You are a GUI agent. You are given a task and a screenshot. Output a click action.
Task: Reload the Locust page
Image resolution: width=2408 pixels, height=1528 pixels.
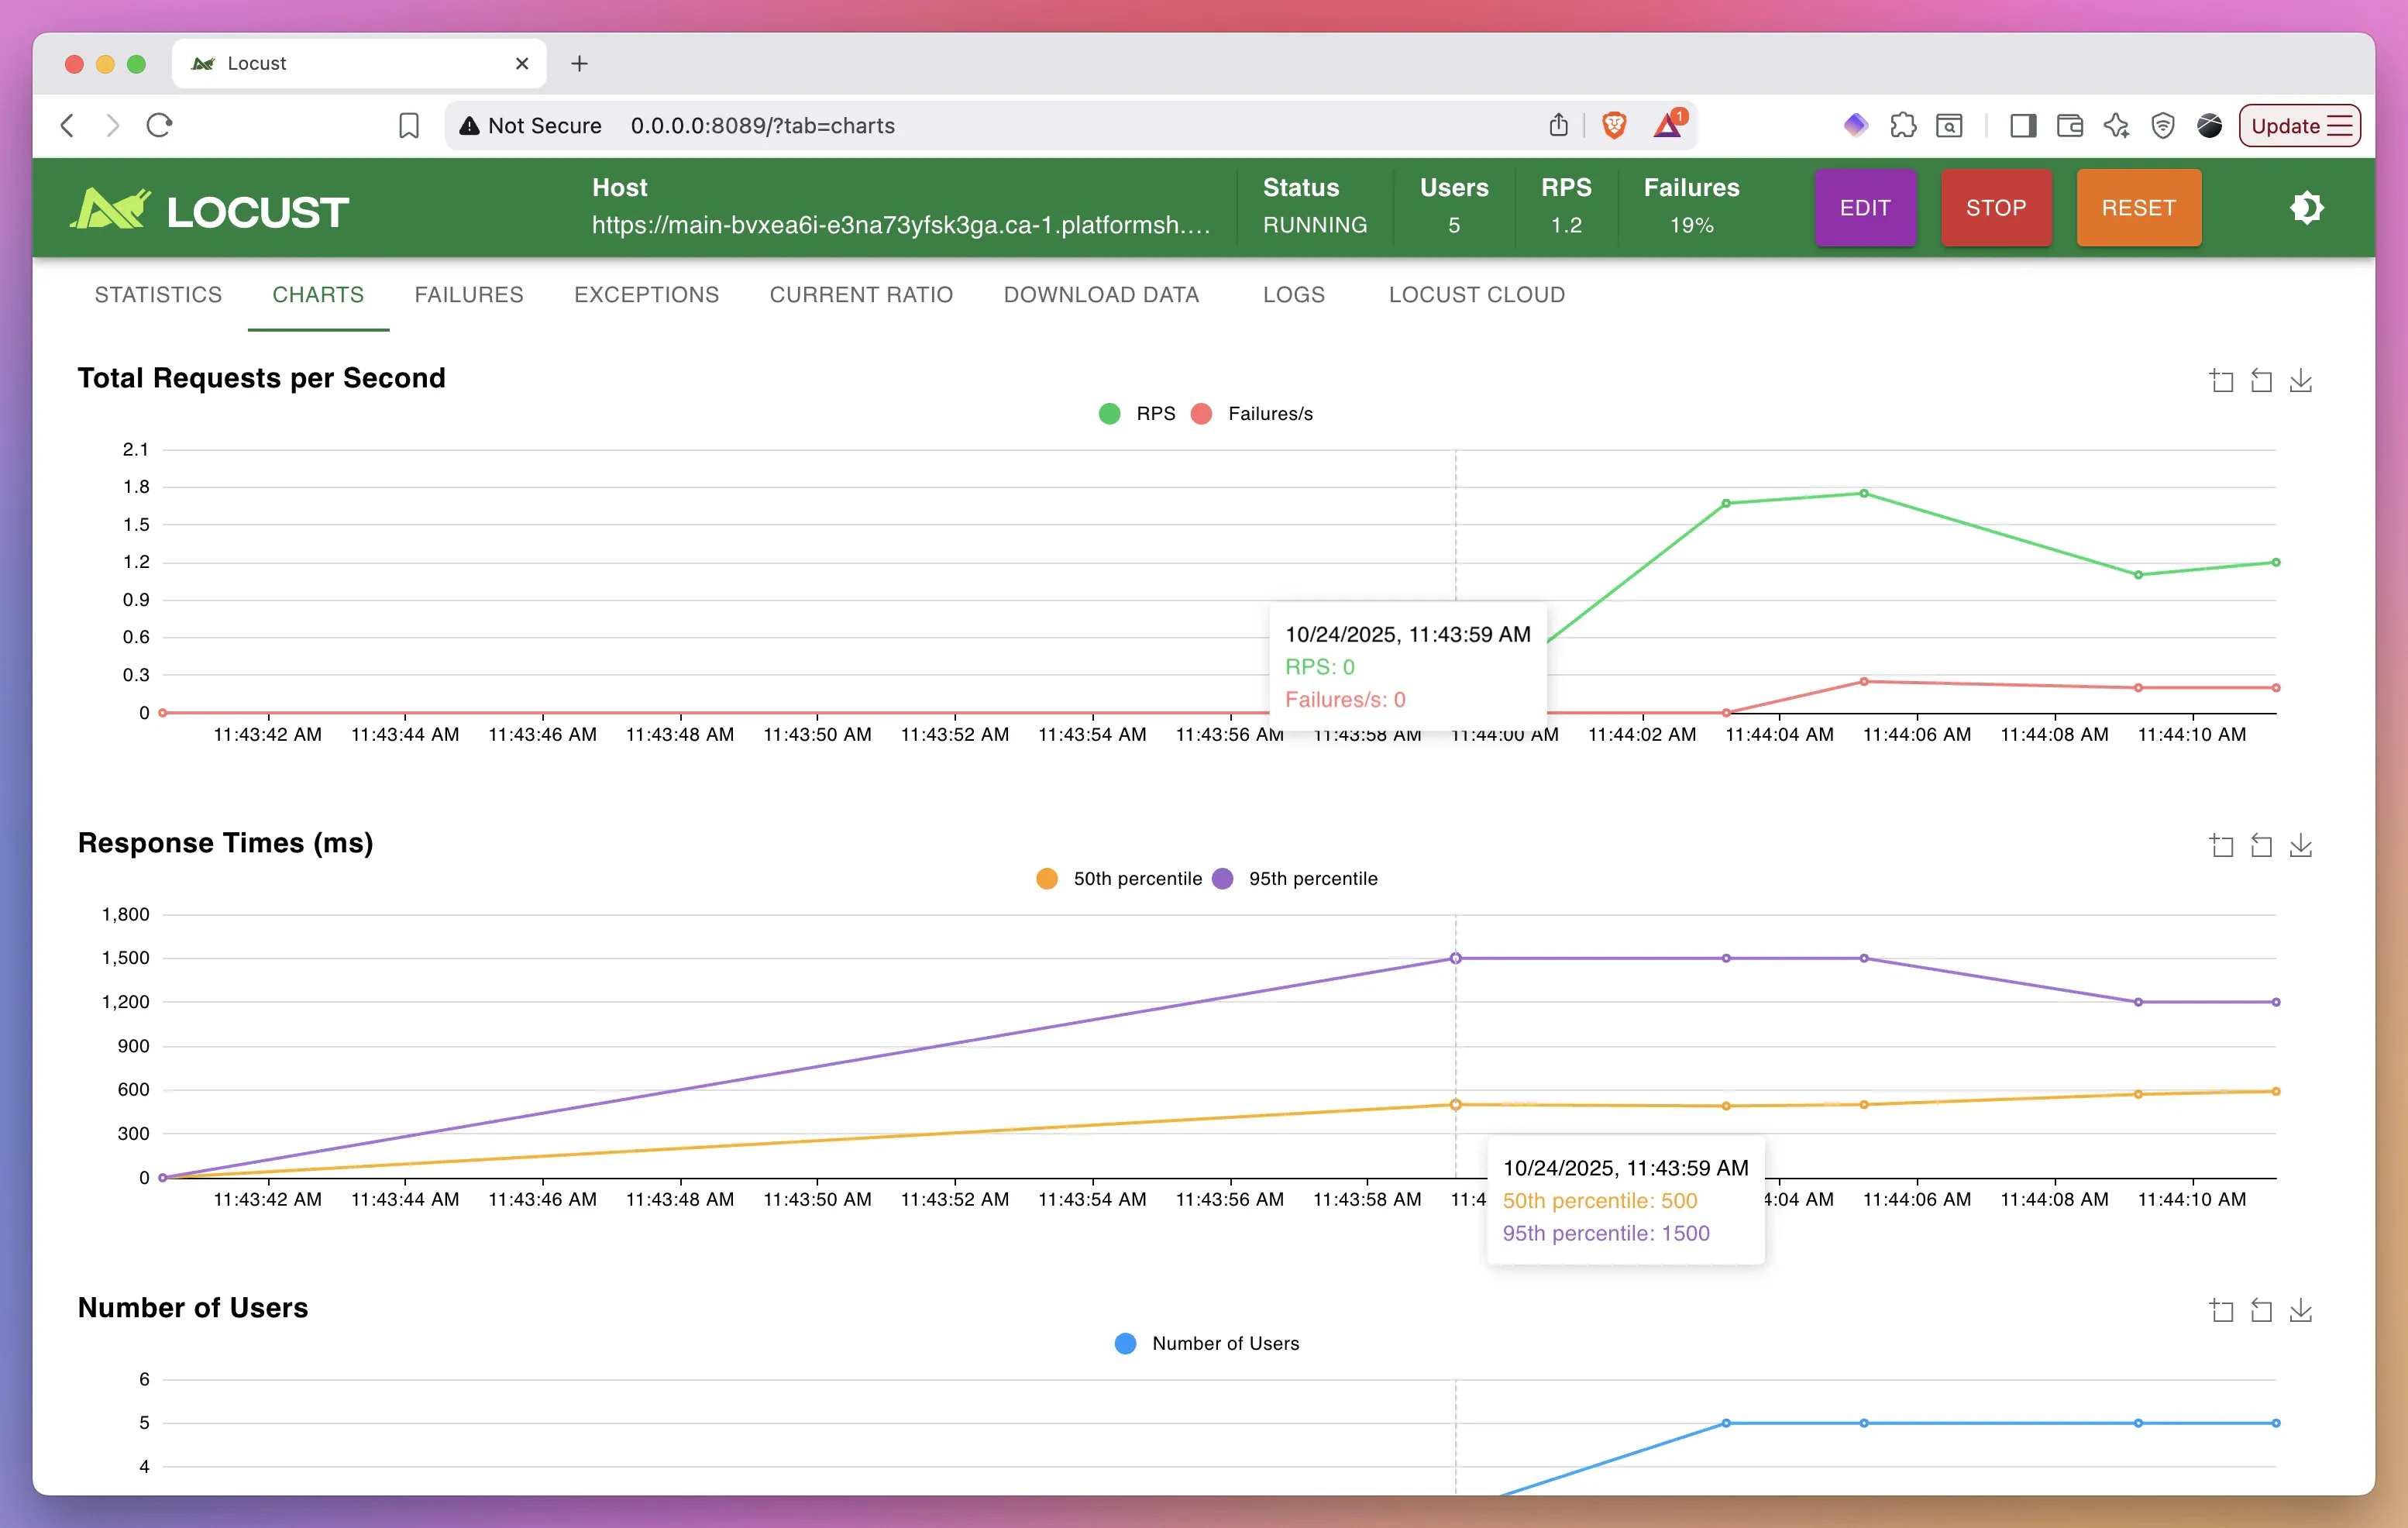pos(160,125)
